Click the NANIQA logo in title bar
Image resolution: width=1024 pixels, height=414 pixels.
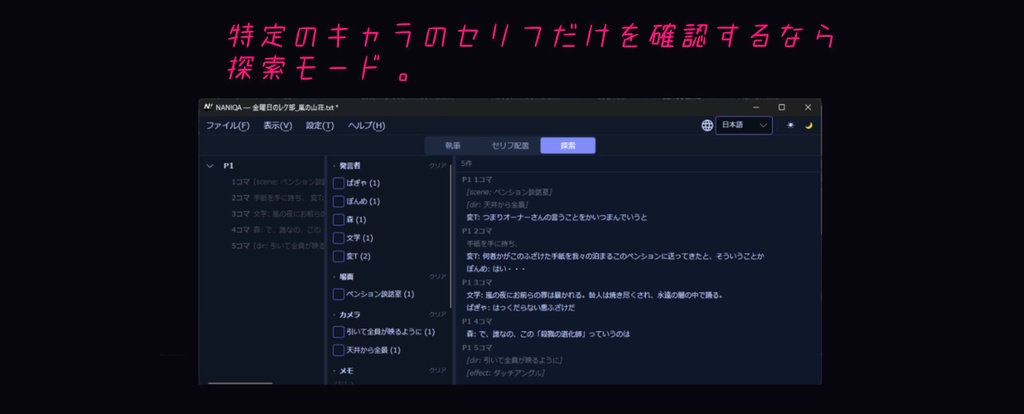[208, 107]
